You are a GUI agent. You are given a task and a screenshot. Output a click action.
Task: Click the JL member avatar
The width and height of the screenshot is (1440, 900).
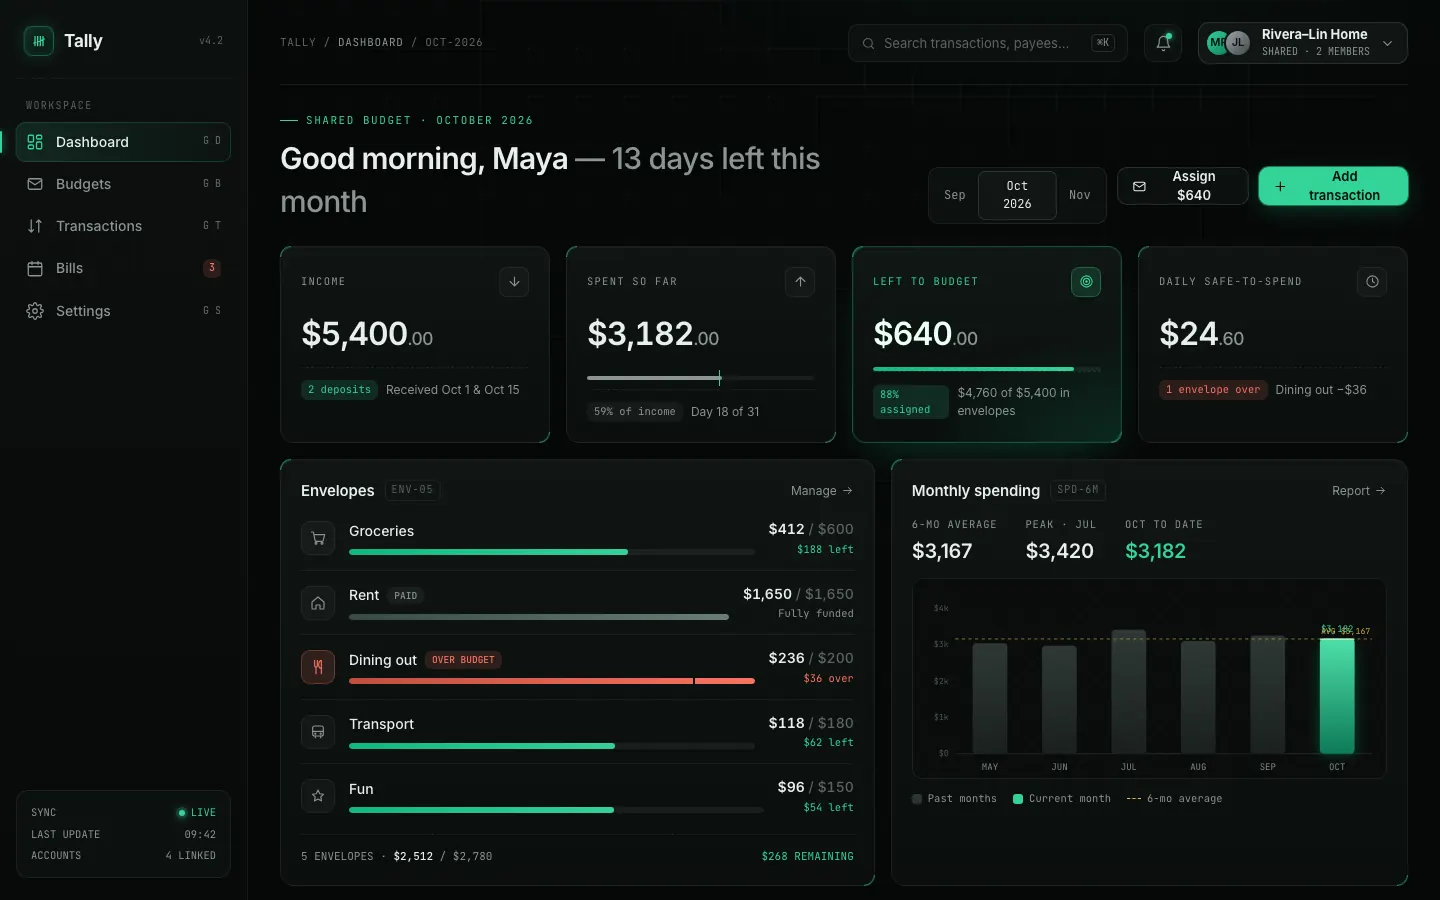coord(1238,43)
